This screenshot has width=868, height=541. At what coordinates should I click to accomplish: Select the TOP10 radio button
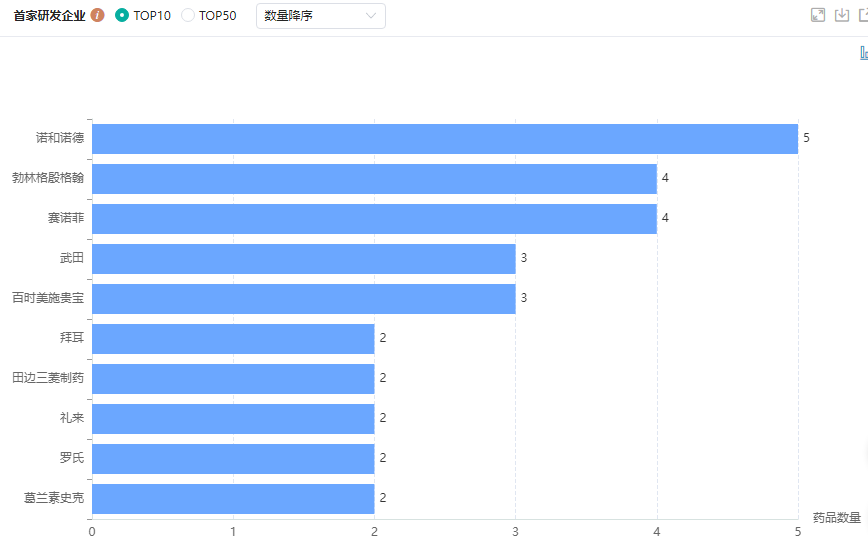click(x=122, y=16)
